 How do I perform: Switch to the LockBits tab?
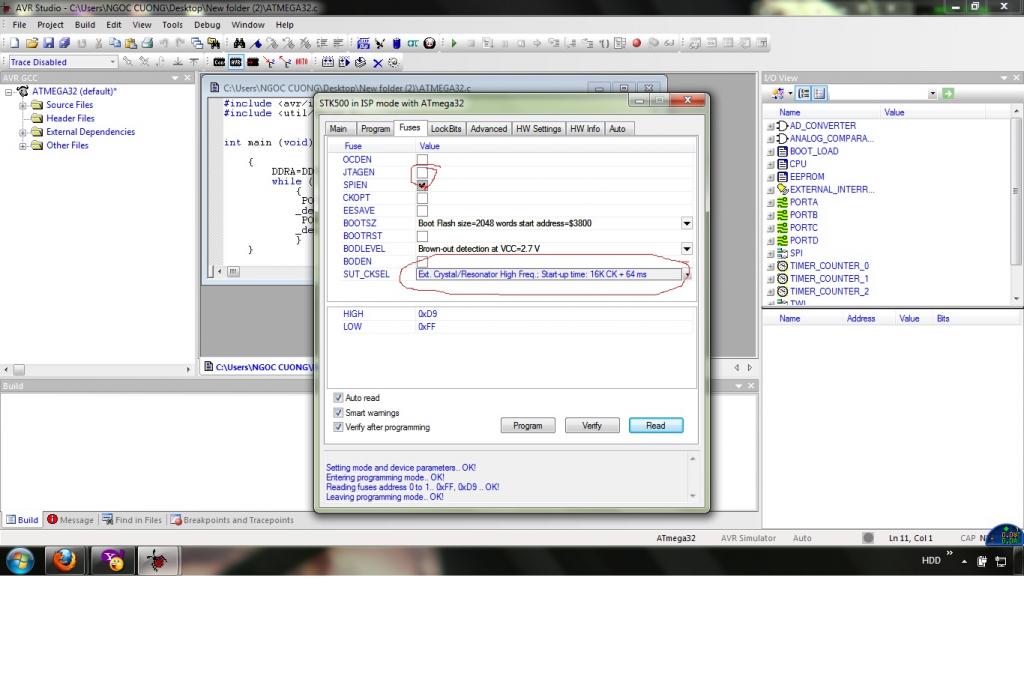pos(446,129)
